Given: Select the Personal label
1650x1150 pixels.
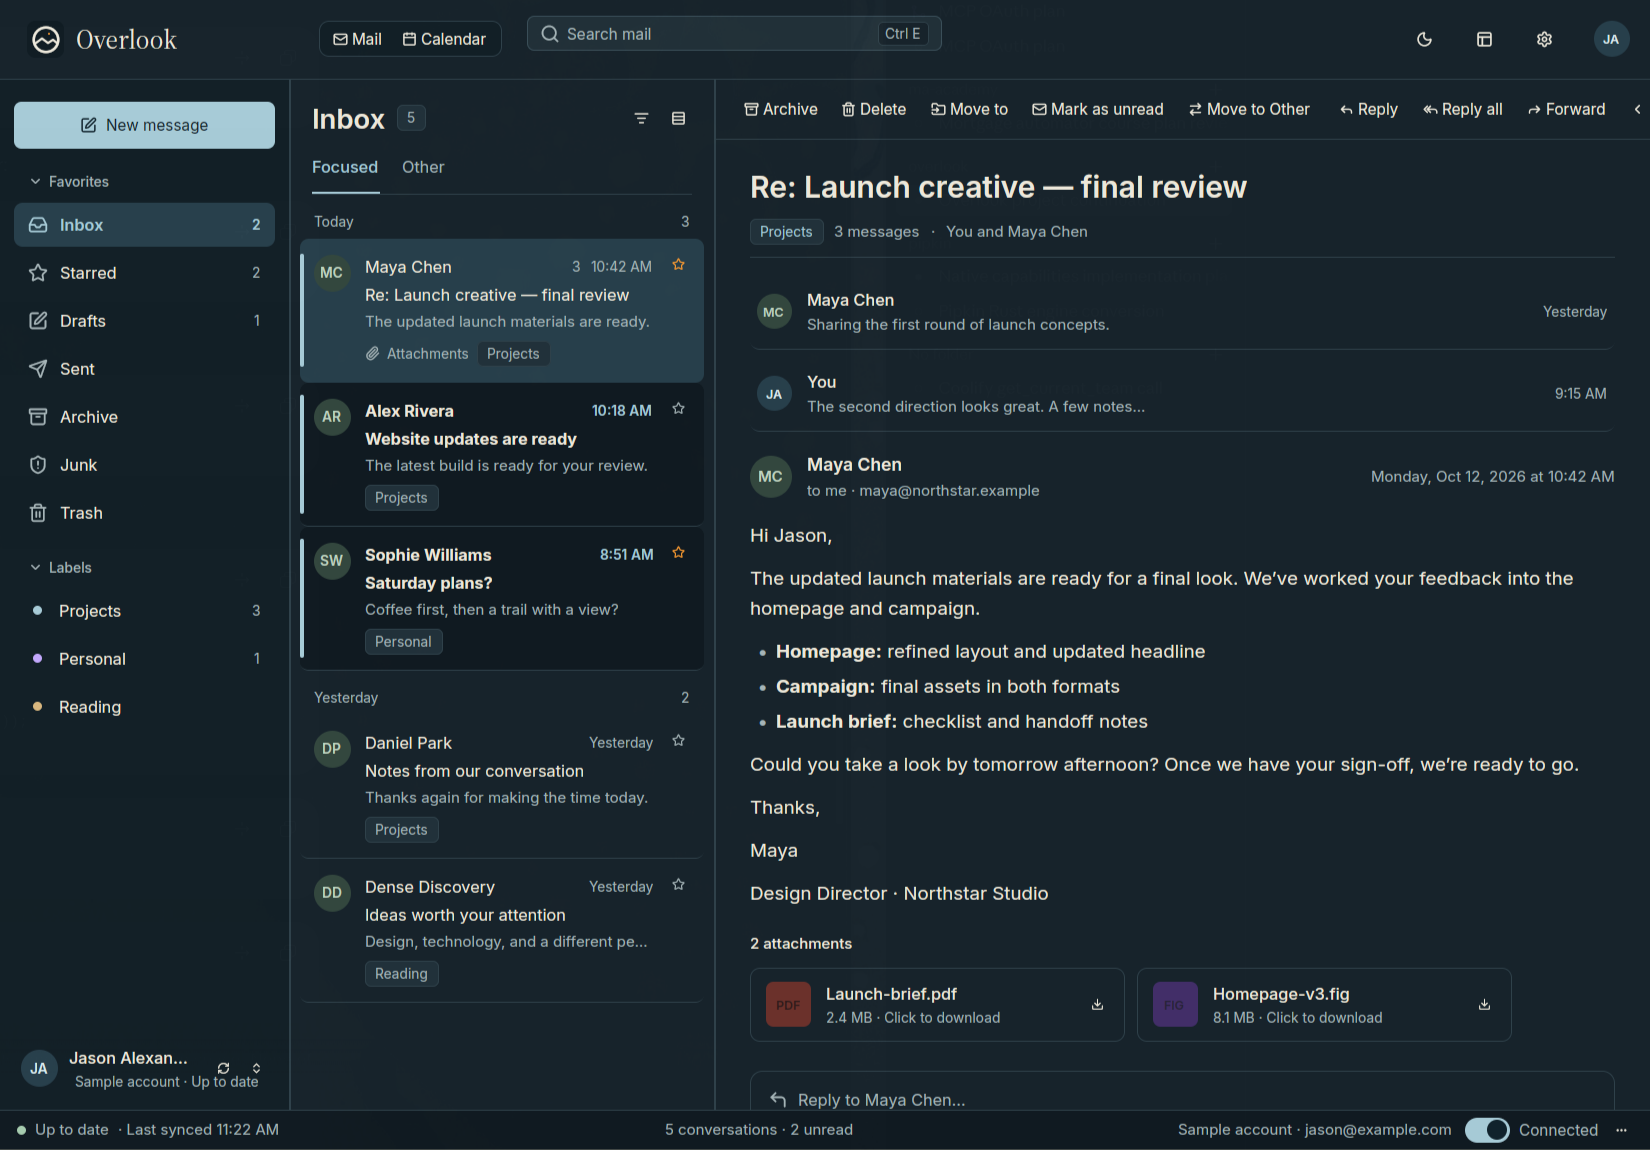Looking at the screenshot, I should pos(144,659).
